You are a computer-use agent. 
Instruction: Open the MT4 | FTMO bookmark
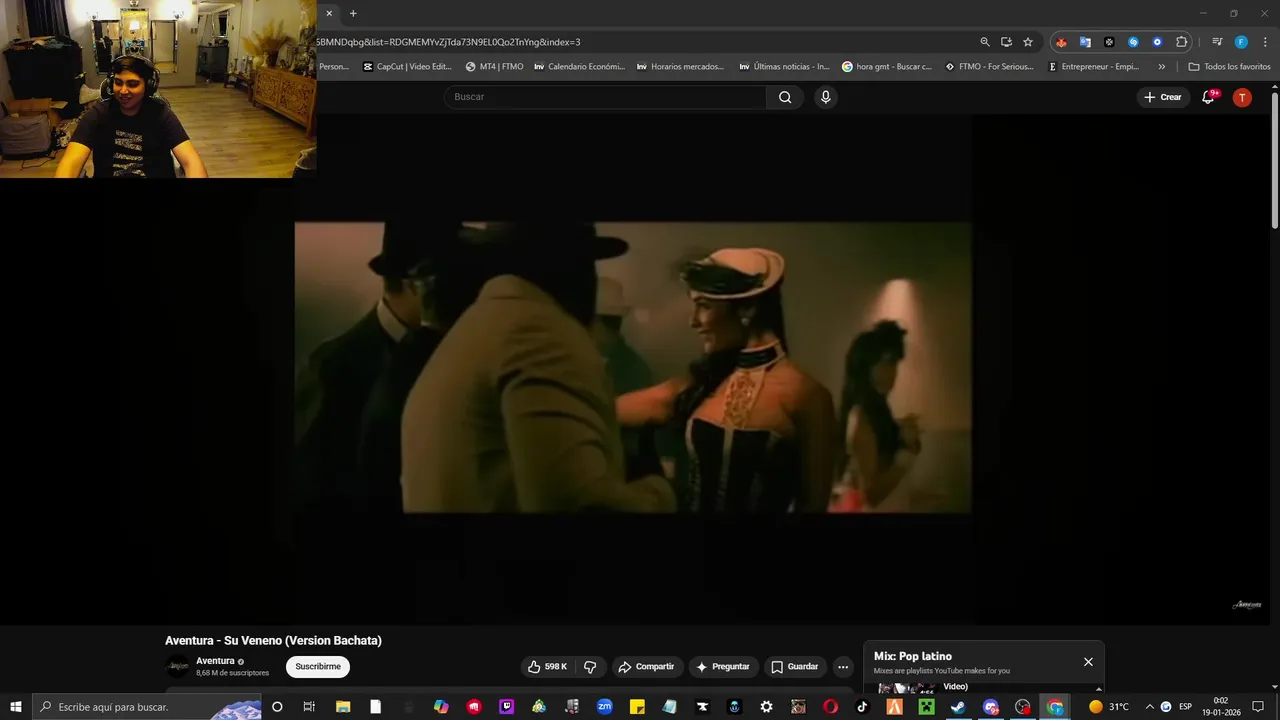point(495,67)
